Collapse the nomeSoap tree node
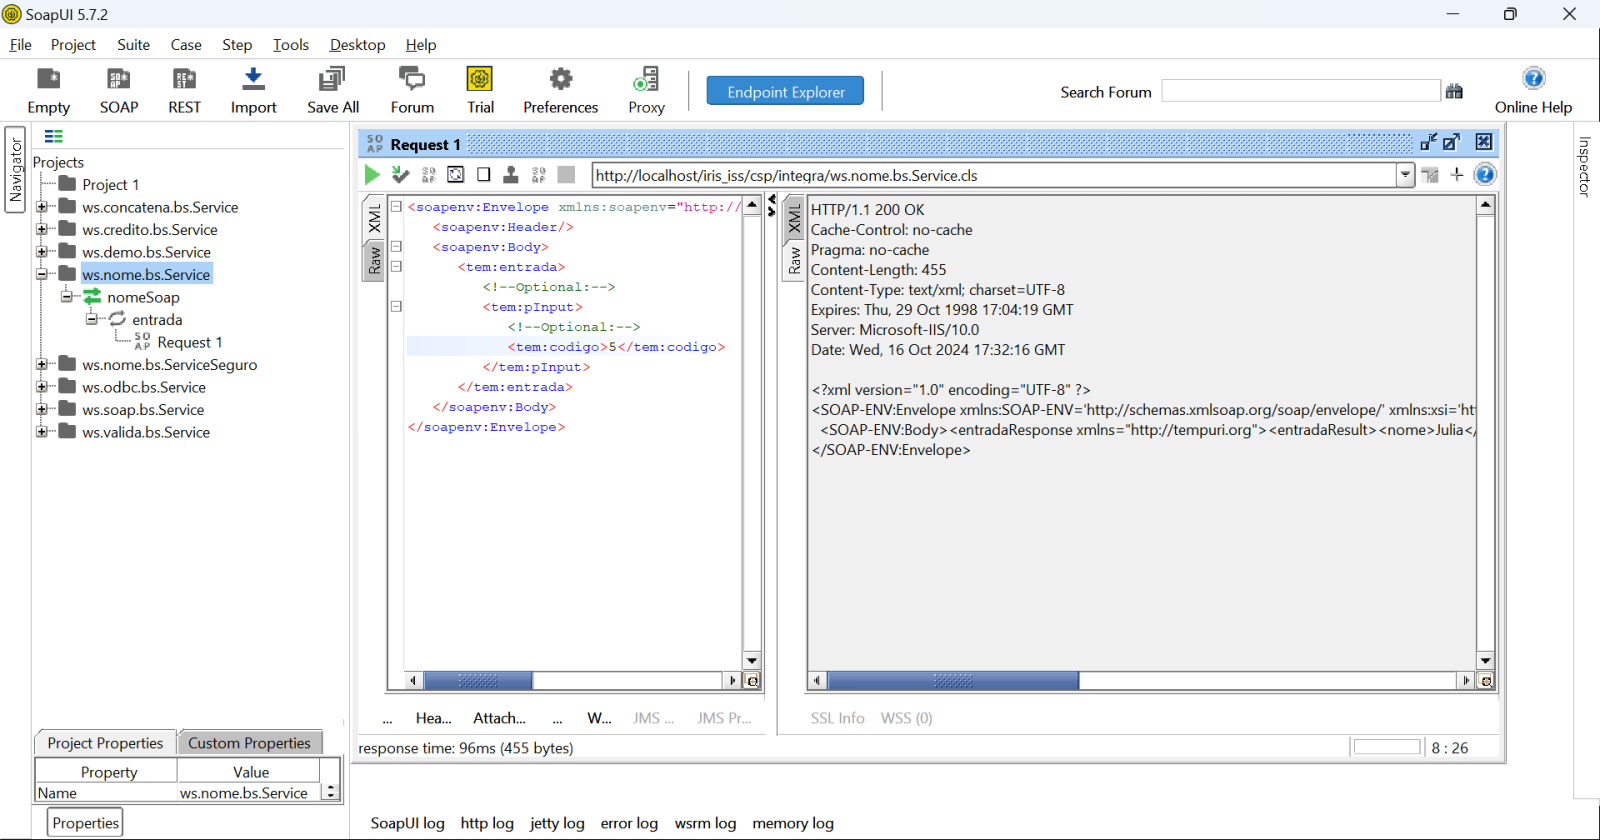Screen dimensions: 1600x840 coord(67,297)
